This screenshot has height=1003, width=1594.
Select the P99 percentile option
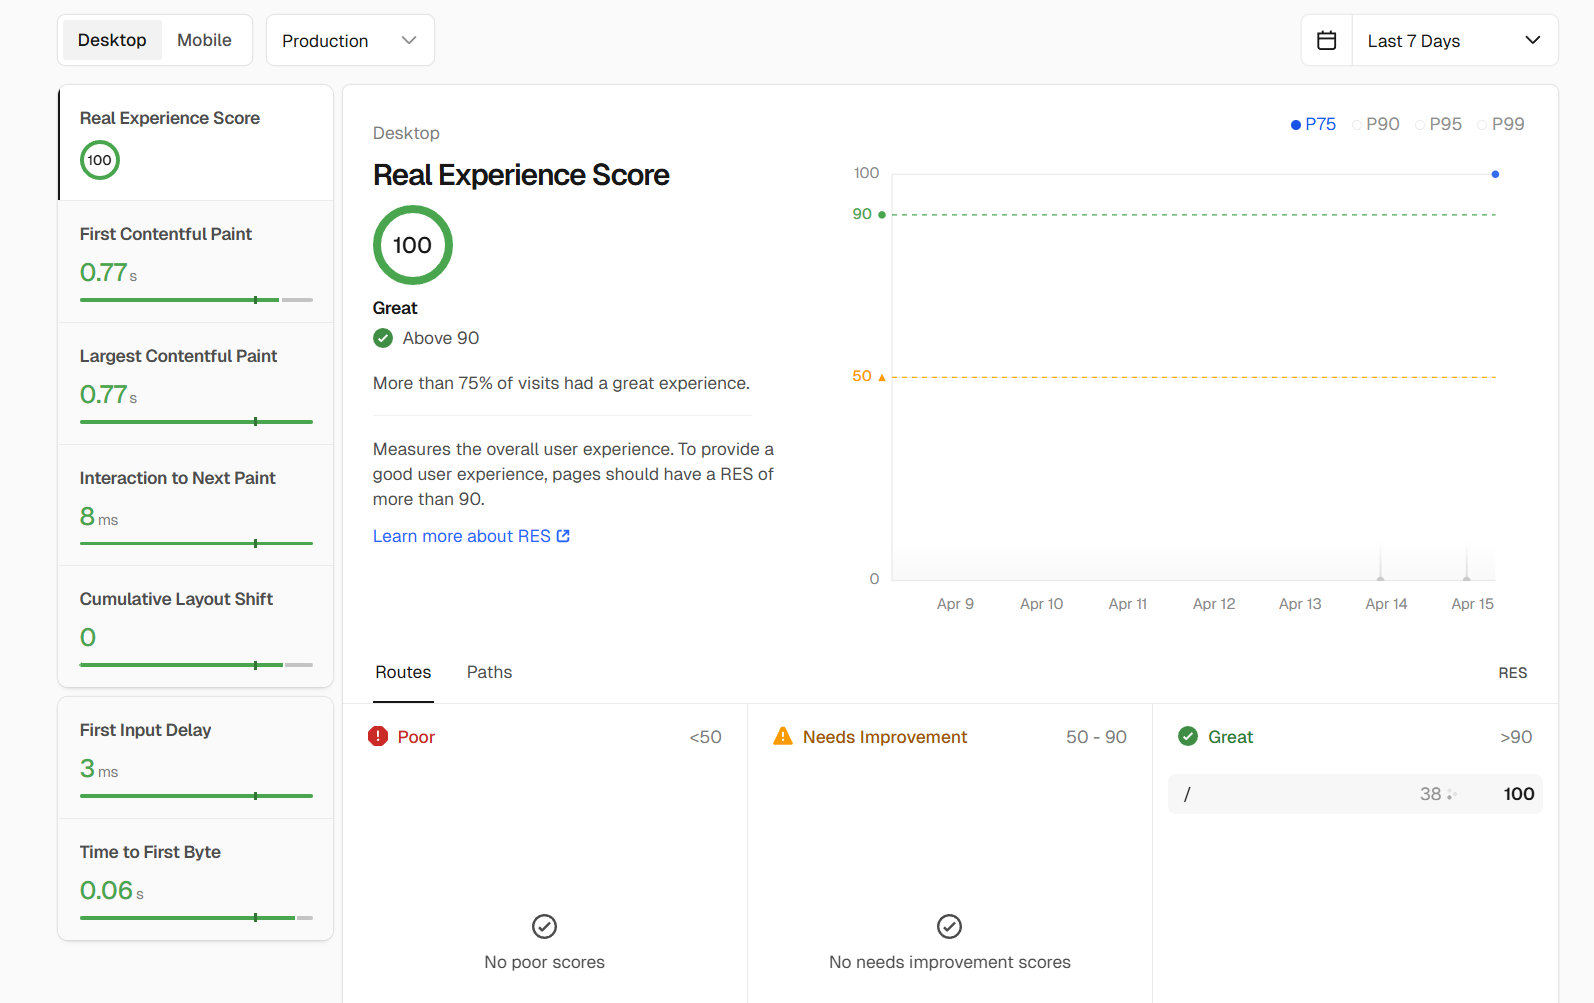[x=1501, y=124]
